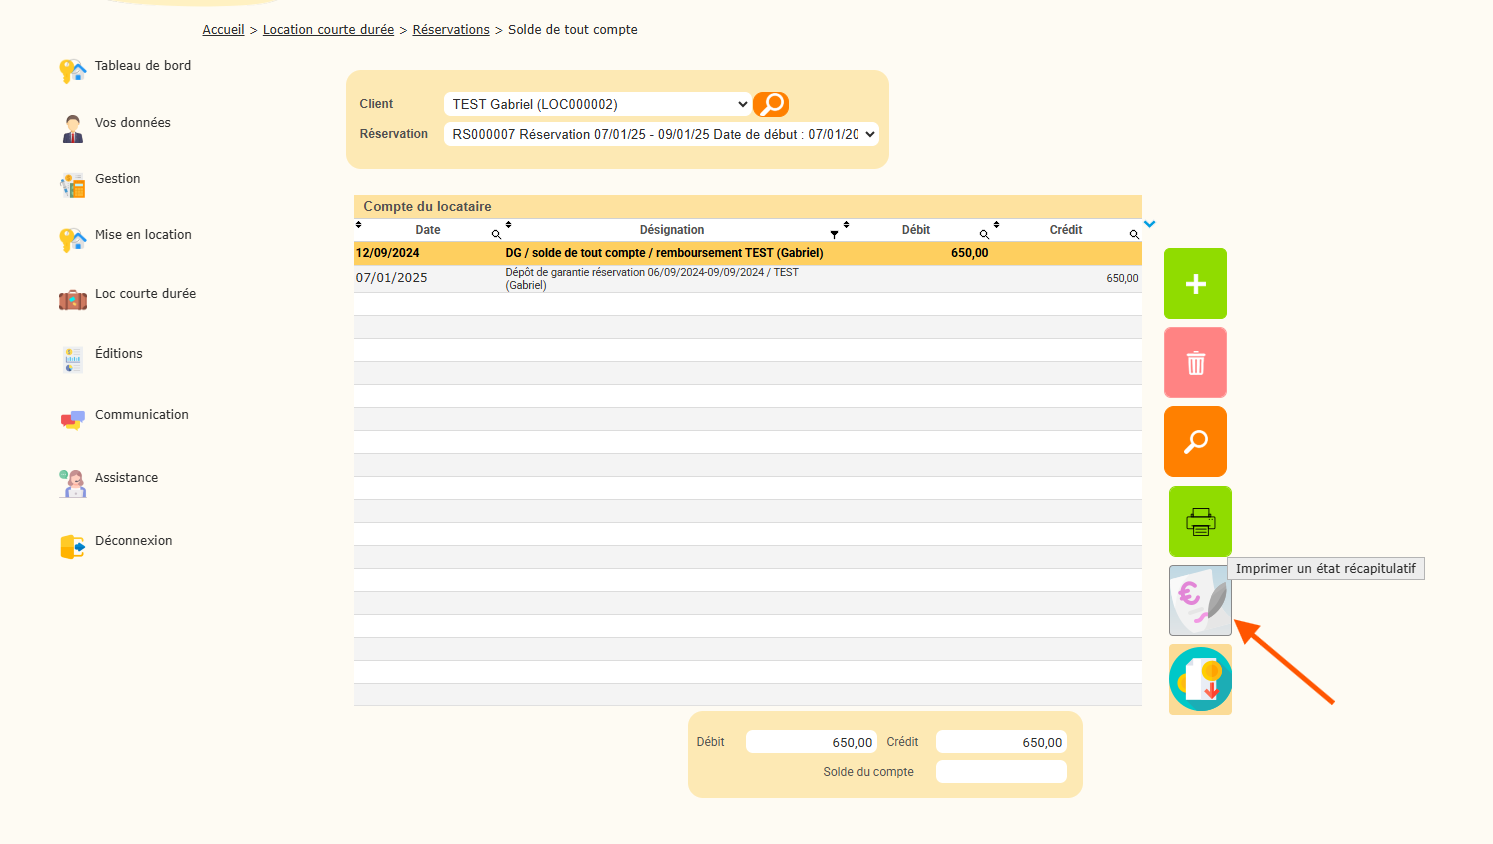
Task: Follow the Accueil breadcrumb link
Action: 223,30
